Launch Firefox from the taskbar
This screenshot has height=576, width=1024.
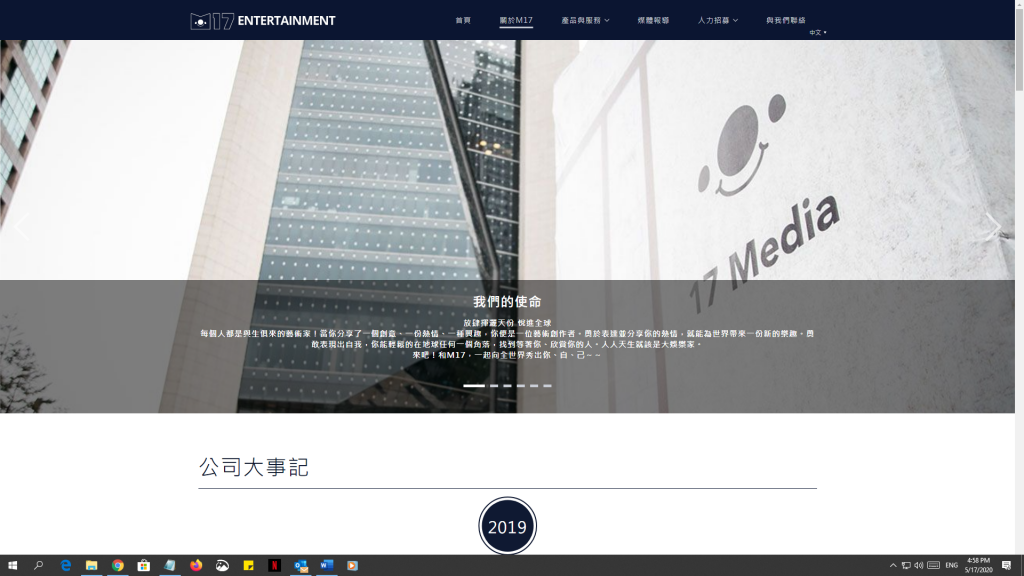click(x=196, y=565)
